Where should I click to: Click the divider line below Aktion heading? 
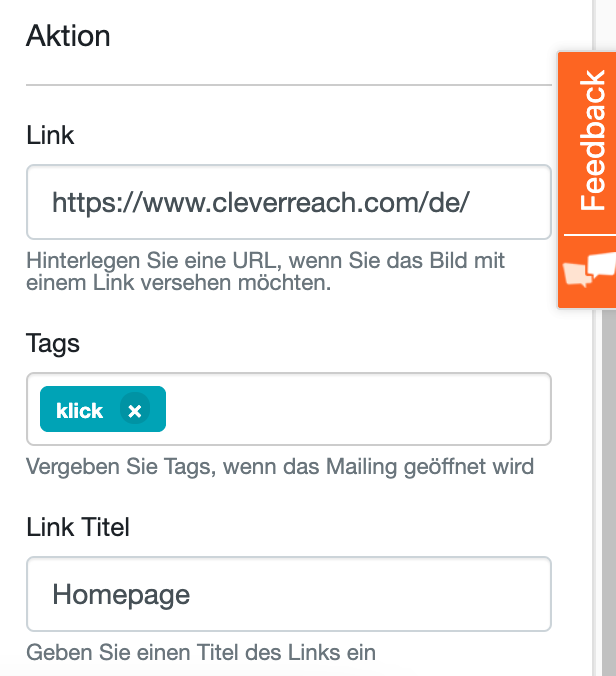point(289,85)
